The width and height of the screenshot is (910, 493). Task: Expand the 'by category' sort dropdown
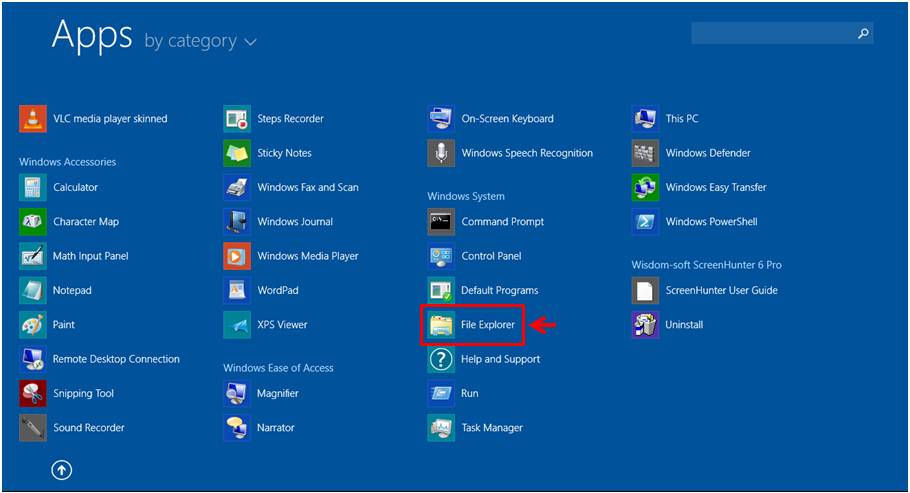point(200,41)
